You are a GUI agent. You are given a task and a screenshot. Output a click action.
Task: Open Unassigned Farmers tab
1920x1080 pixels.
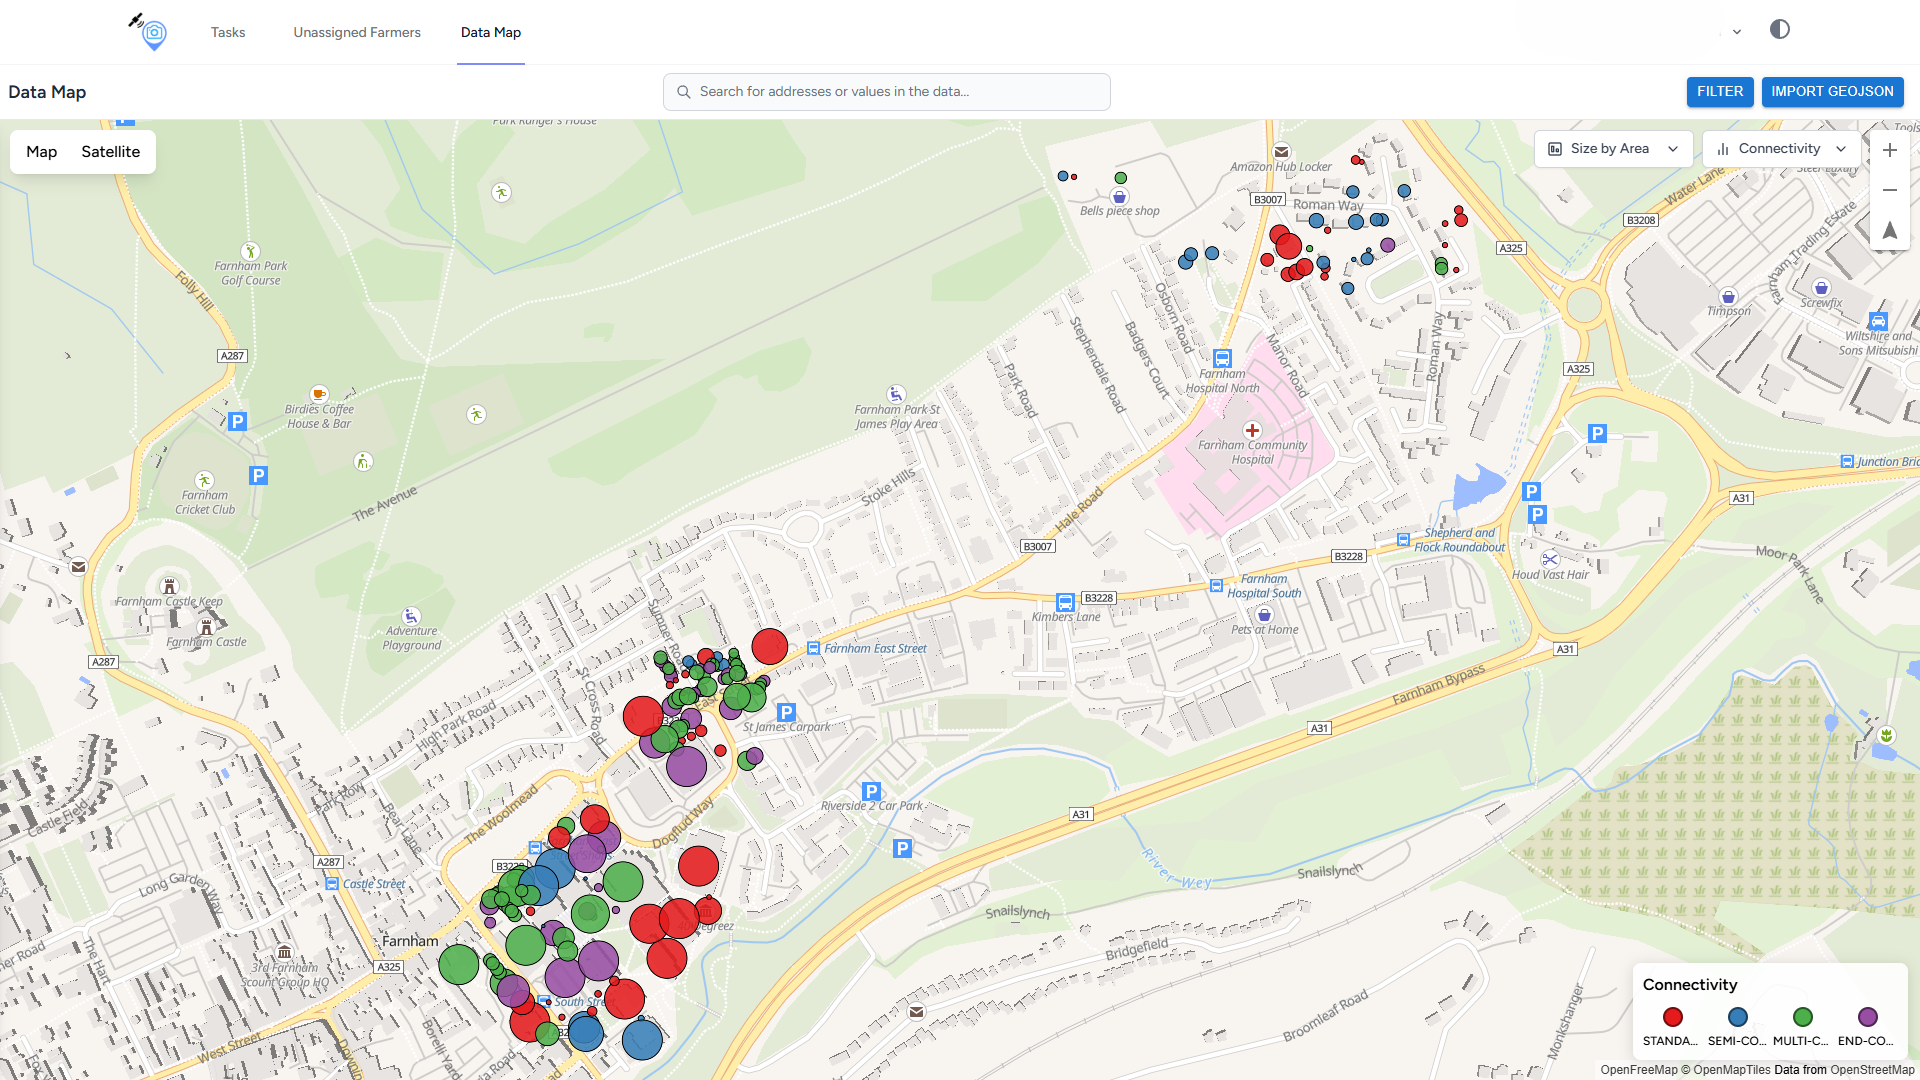click(357, 32)
